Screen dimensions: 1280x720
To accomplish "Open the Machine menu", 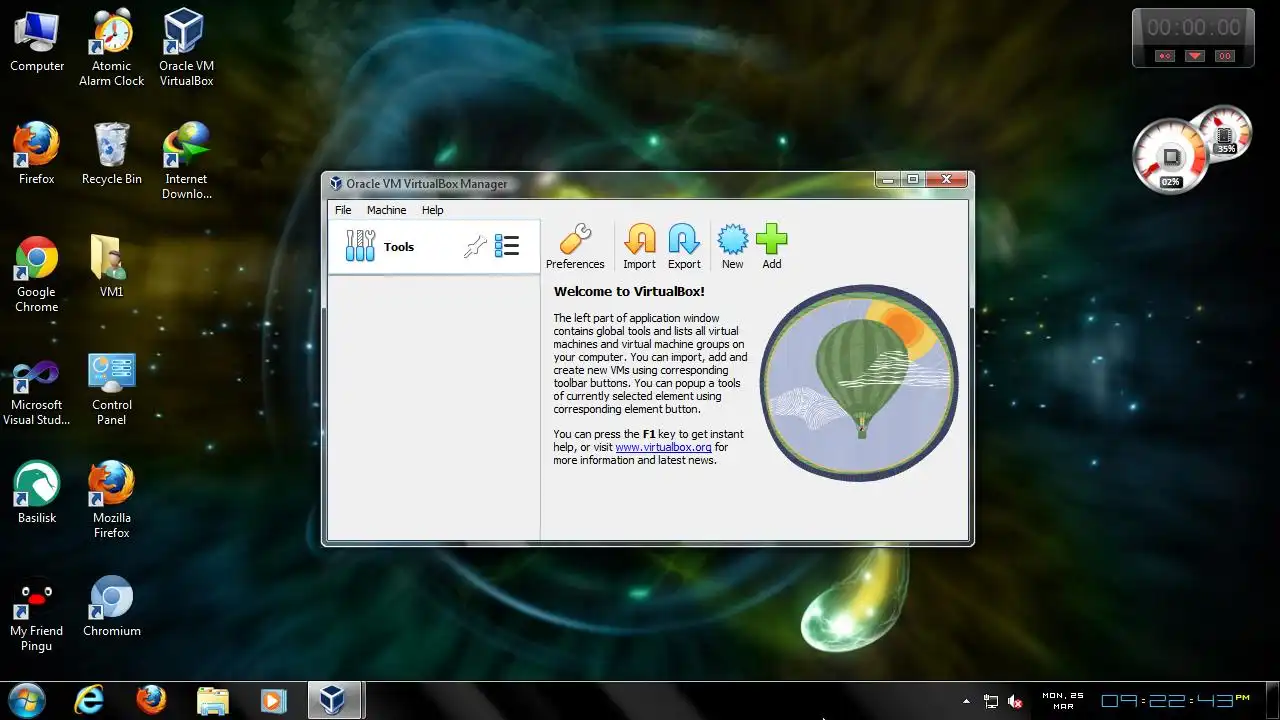I will coord(386,210).
